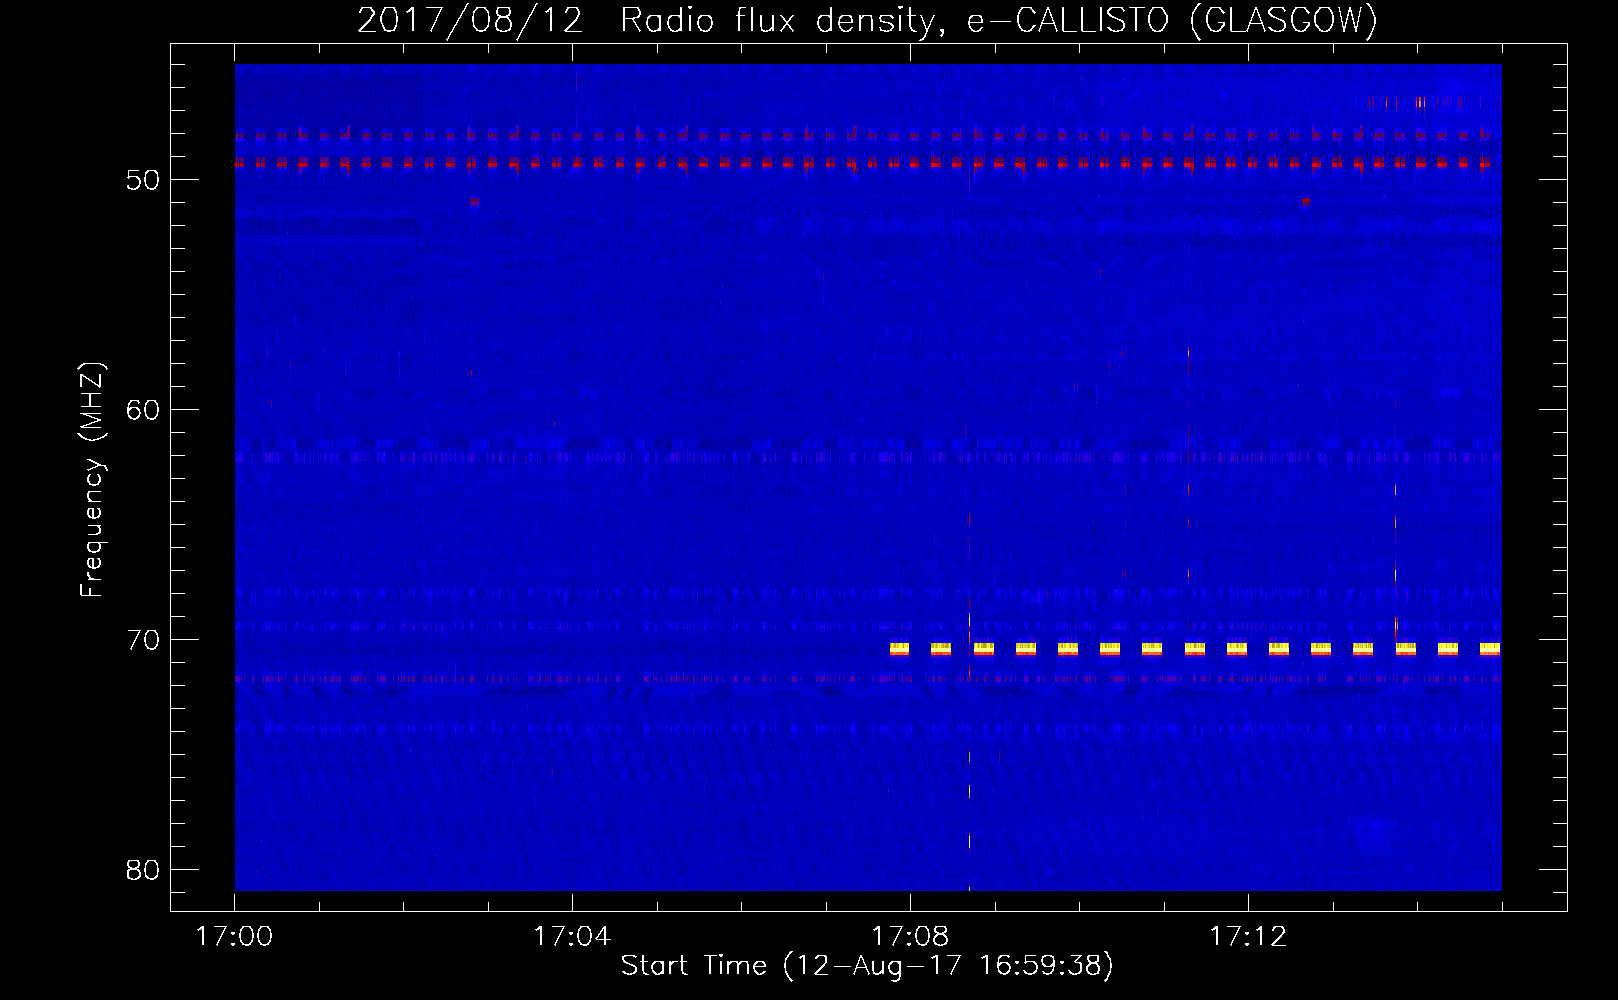The width and height of the screenshot is (1618, 1000).
Task: Click the 17:04 time tick label
Action: pos(572,937)
